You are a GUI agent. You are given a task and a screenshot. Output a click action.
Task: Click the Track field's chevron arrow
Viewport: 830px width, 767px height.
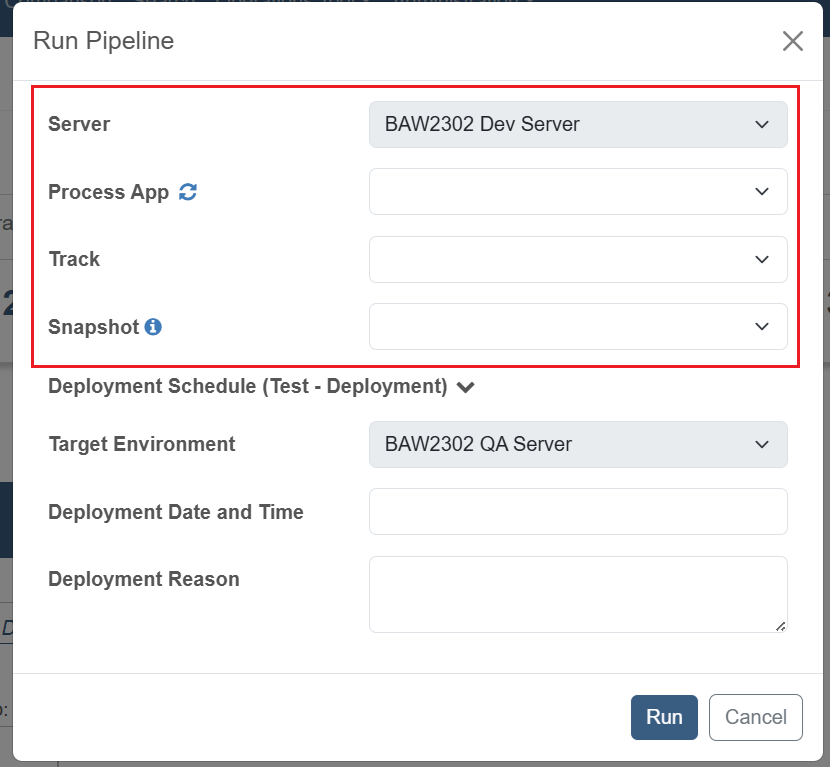pyautogui.click(x=762, y=259)
